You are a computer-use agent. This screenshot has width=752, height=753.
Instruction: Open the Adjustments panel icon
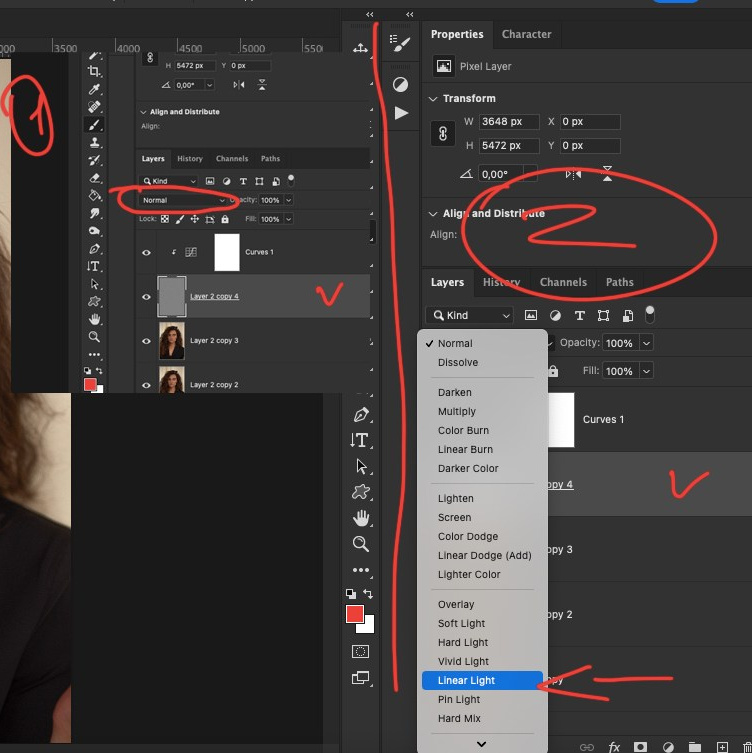400,85
